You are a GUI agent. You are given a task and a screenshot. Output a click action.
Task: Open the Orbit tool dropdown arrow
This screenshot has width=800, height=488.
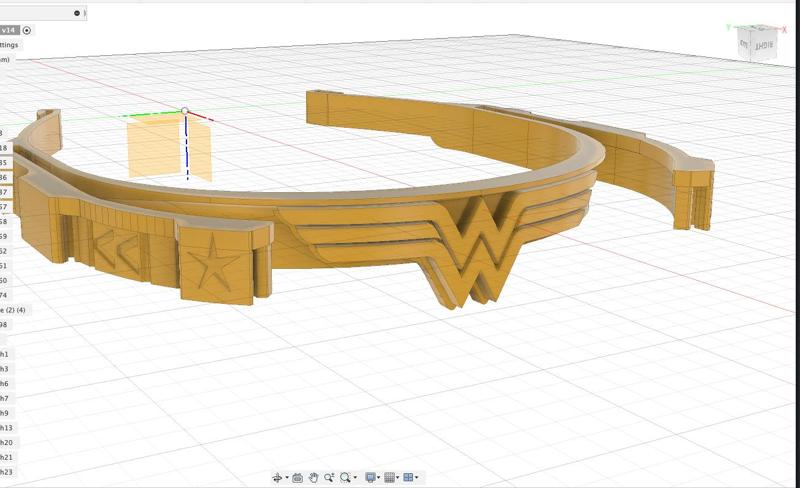pos(287,478)
